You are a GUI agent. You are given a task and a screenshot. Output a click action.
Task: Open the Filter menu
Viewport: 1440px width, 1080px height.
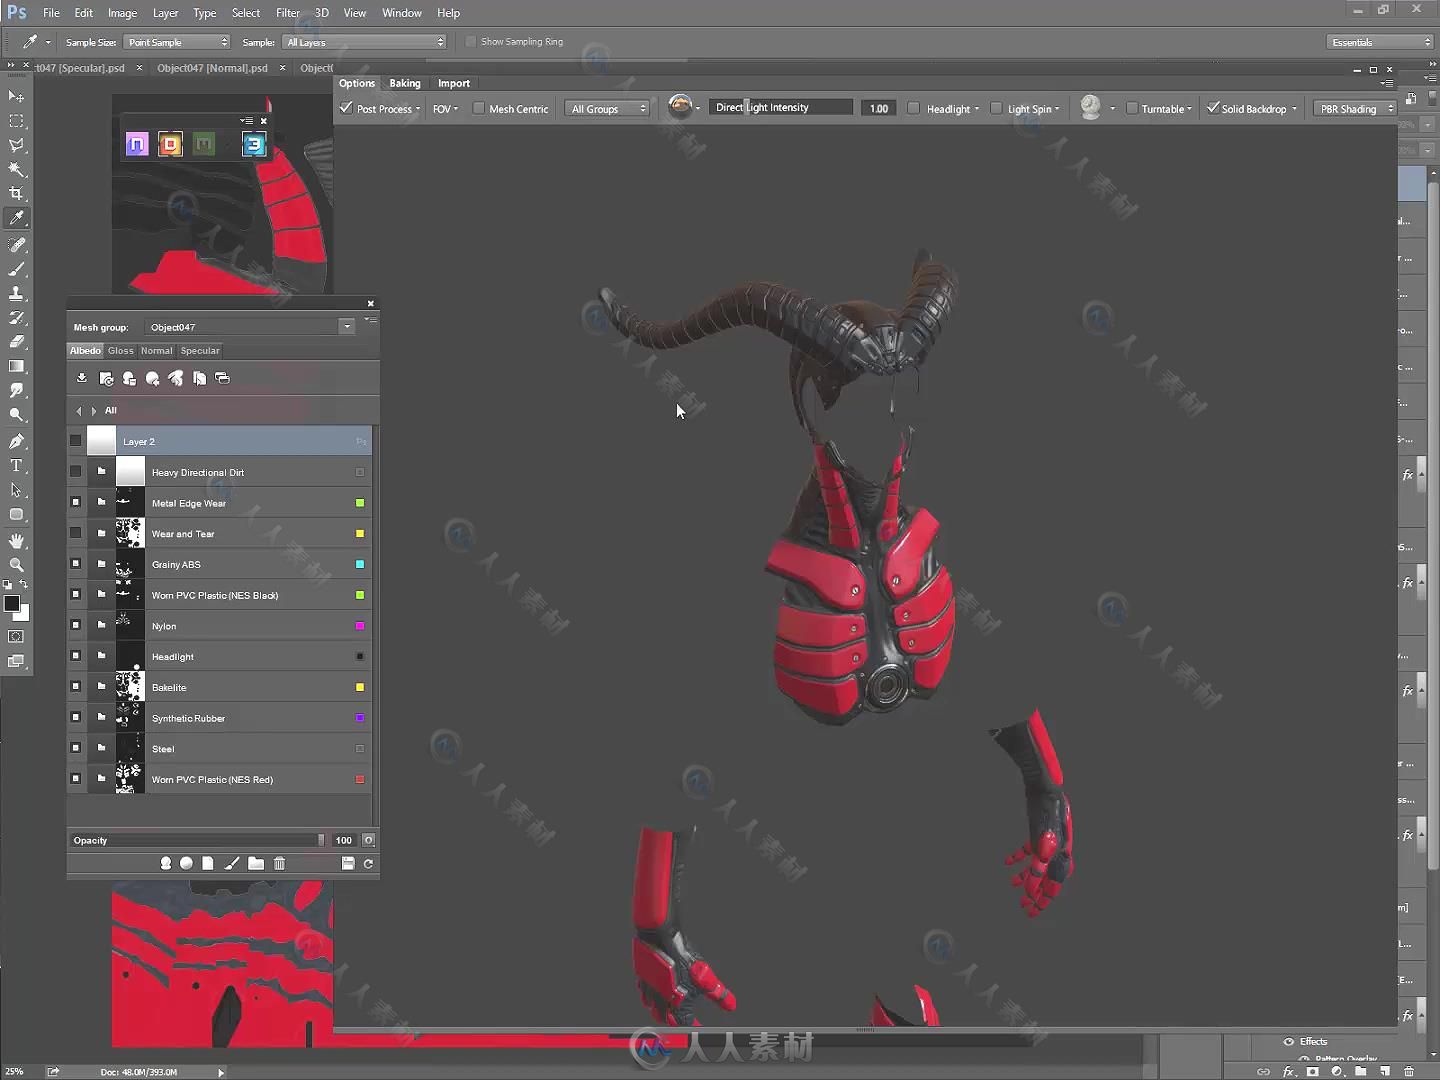click(288, 13)
